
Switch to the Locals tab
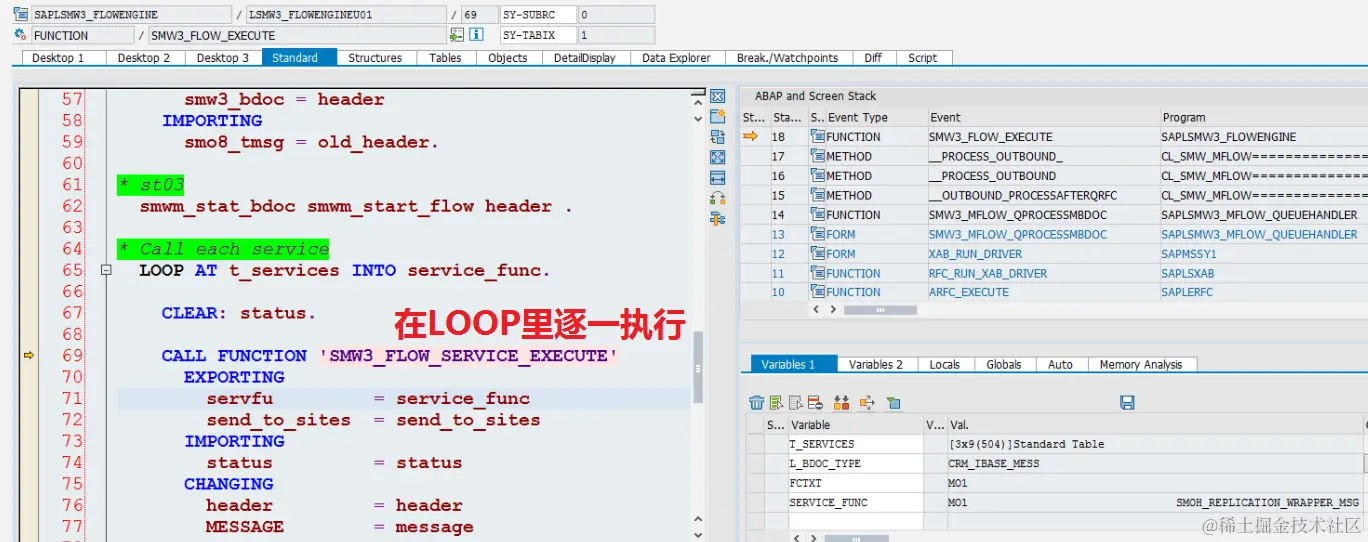944,365
